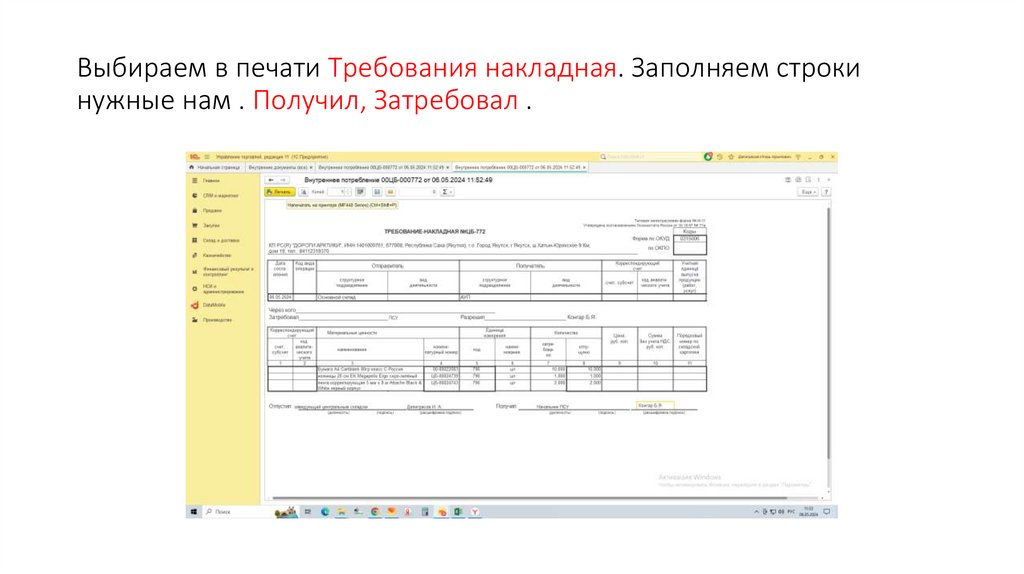Open the sigma sum dropdown

(447, 192)
